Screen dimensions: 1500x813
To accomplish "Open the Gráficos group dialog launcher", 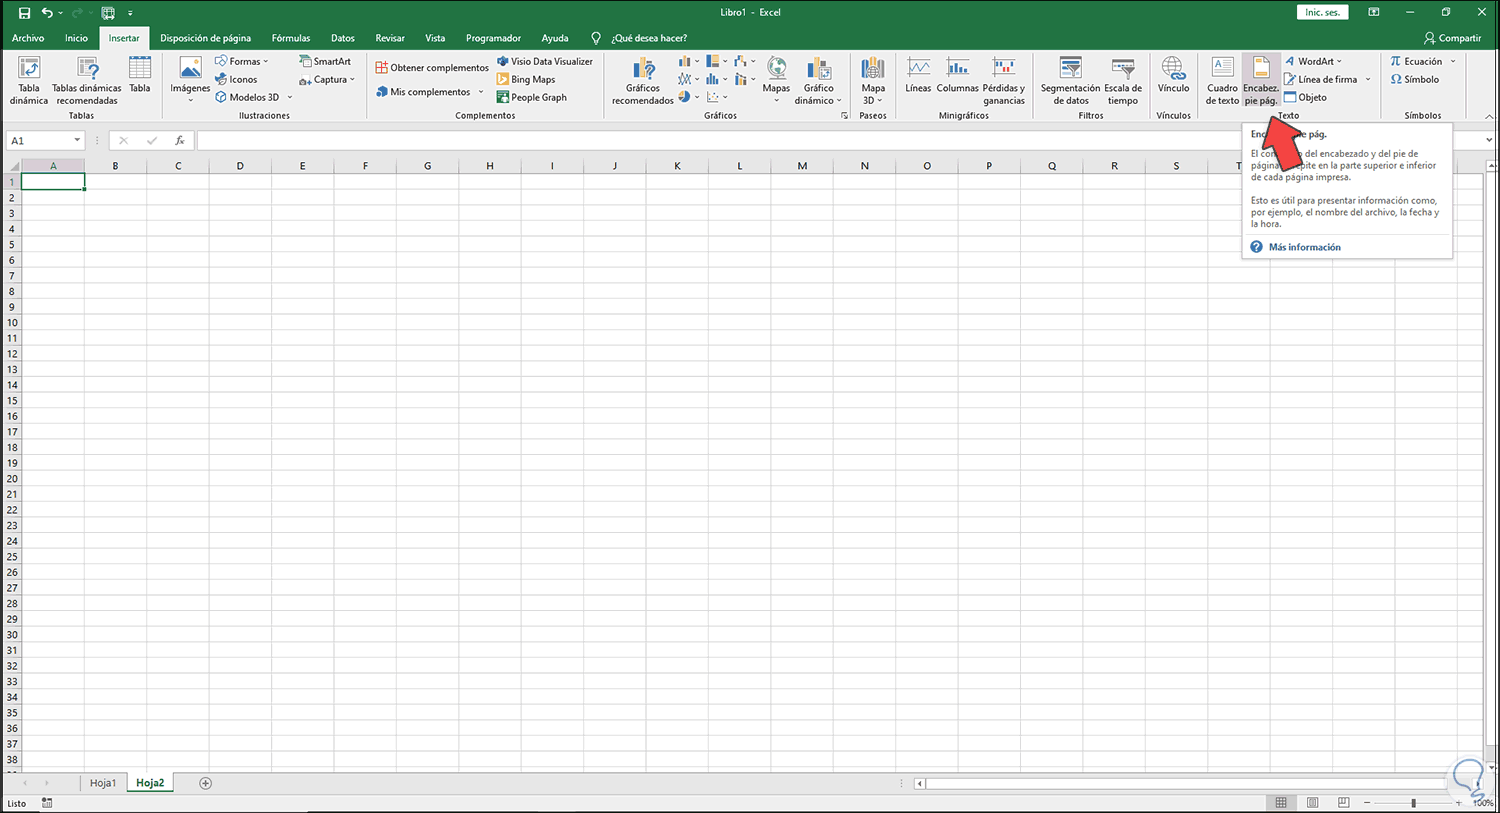I will coord(845,116).
